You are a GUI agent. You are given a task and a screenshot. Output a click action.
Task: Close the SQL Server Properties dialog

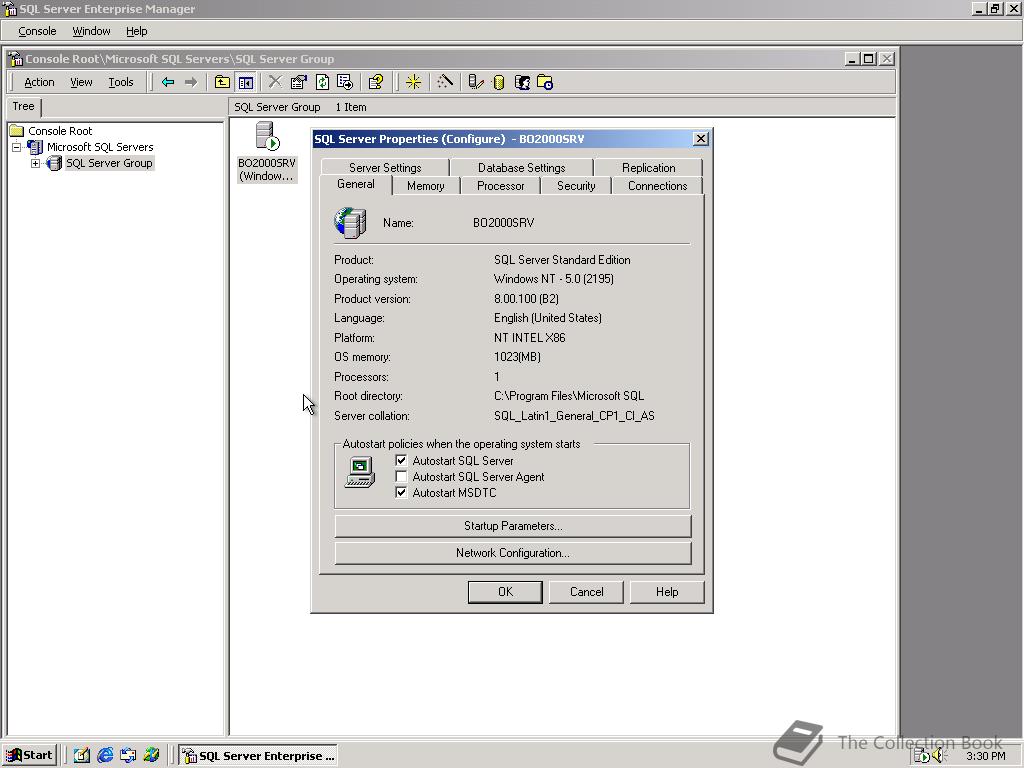(700, 138)
